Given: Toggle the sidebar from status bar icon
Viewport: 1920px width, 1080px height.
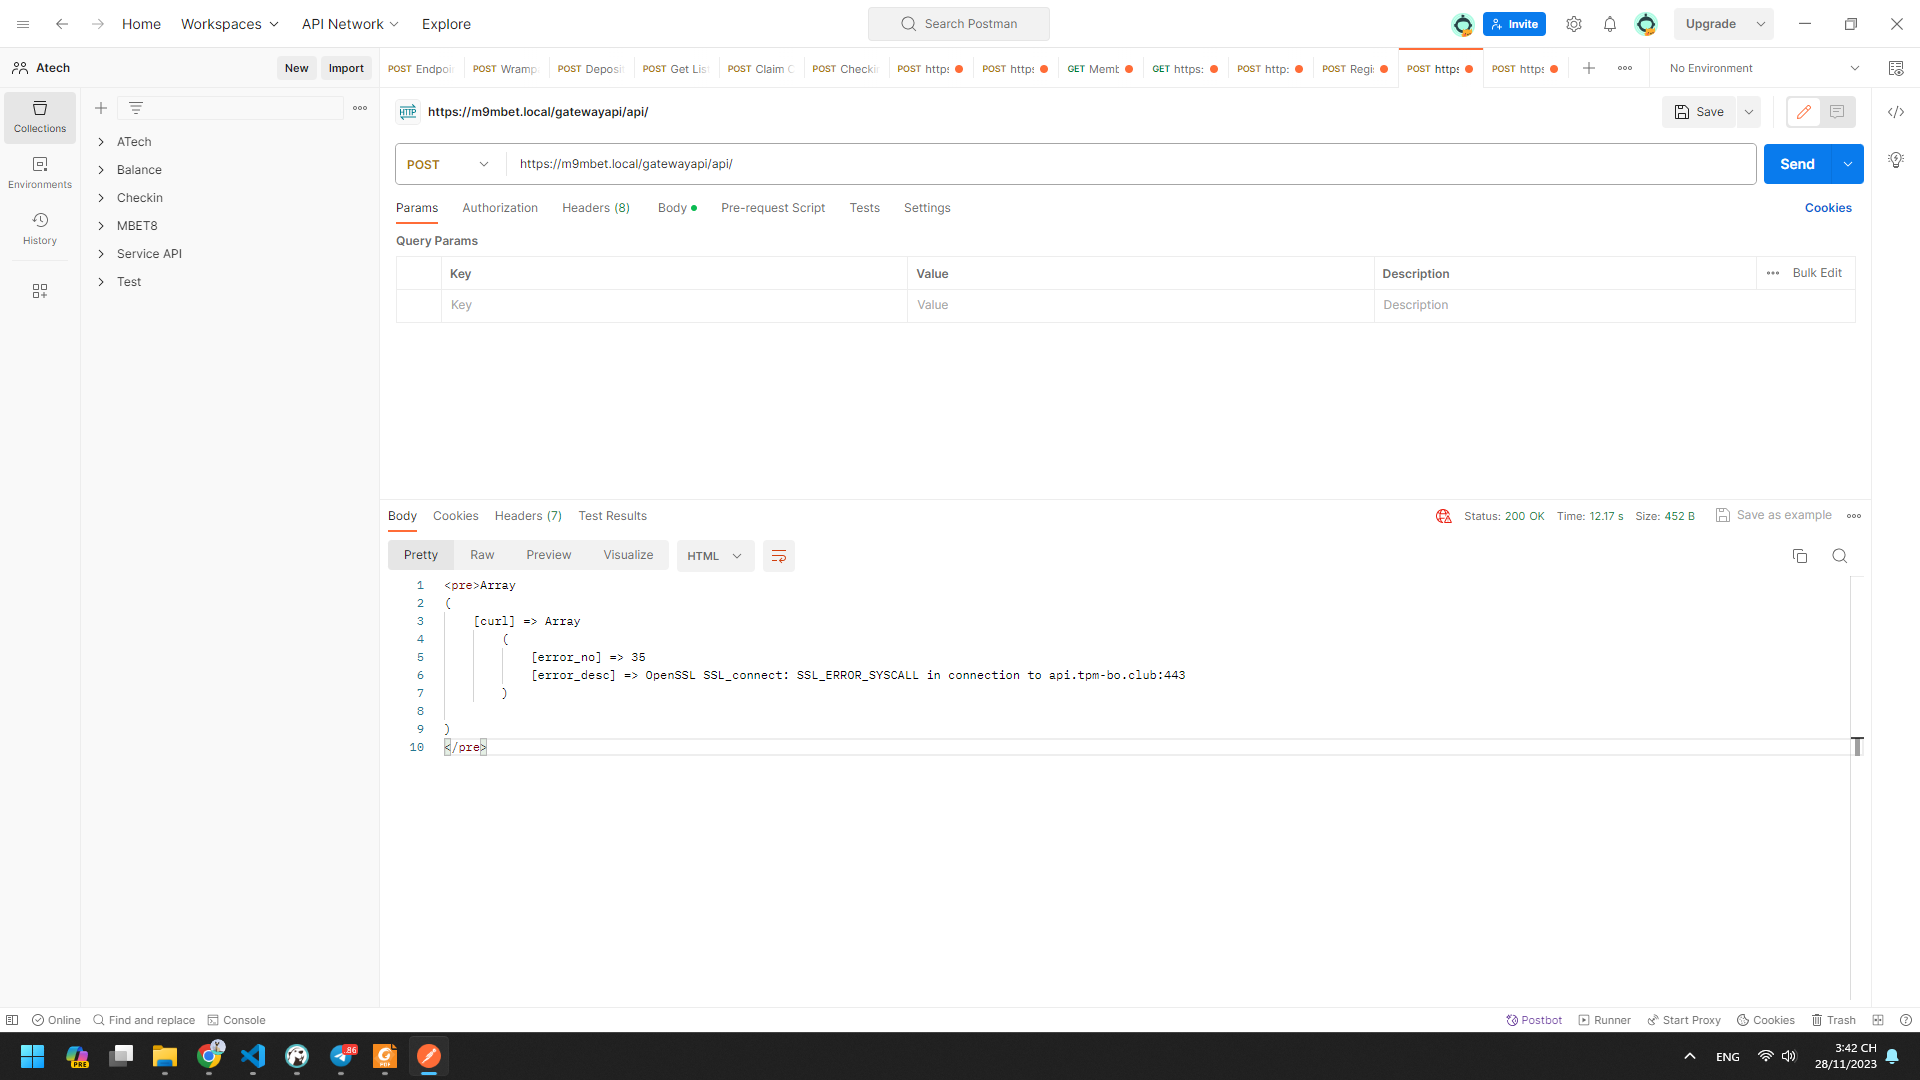Looking at the screenshot, I should click(x=12, y=1020).
